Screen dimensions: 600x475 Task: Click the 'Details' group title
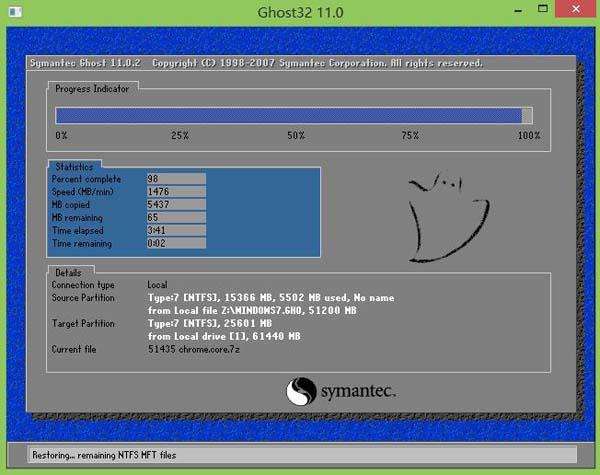click(x=68, y=273)
